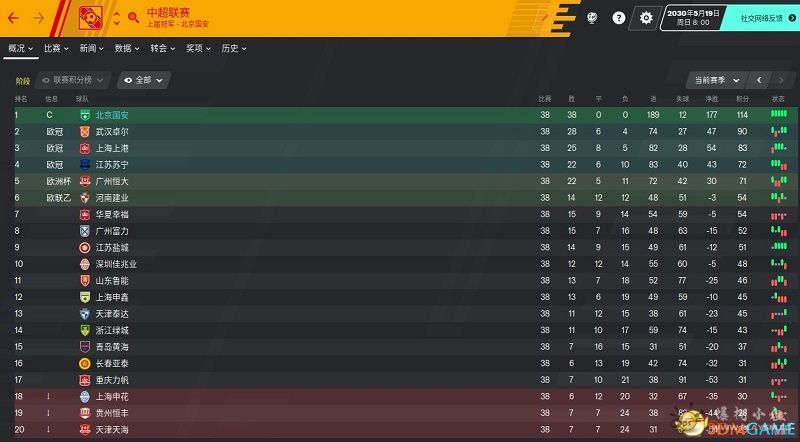Toggle the 联赛积分榜 view selector
The width and height of the screenshot is (800, 442).
click(72, 80)
